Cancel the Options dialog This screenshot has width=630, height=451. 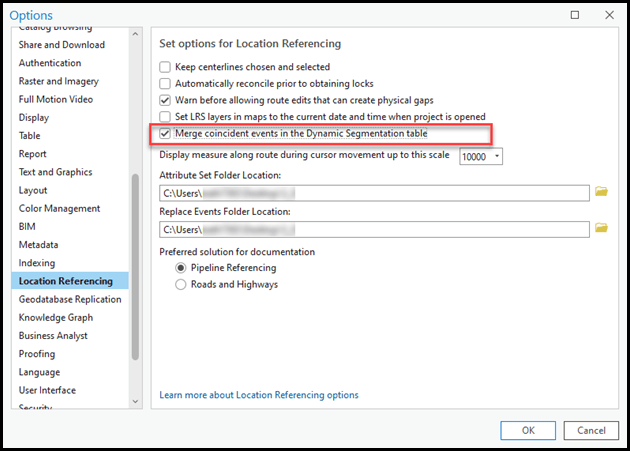tap(584, 430)
